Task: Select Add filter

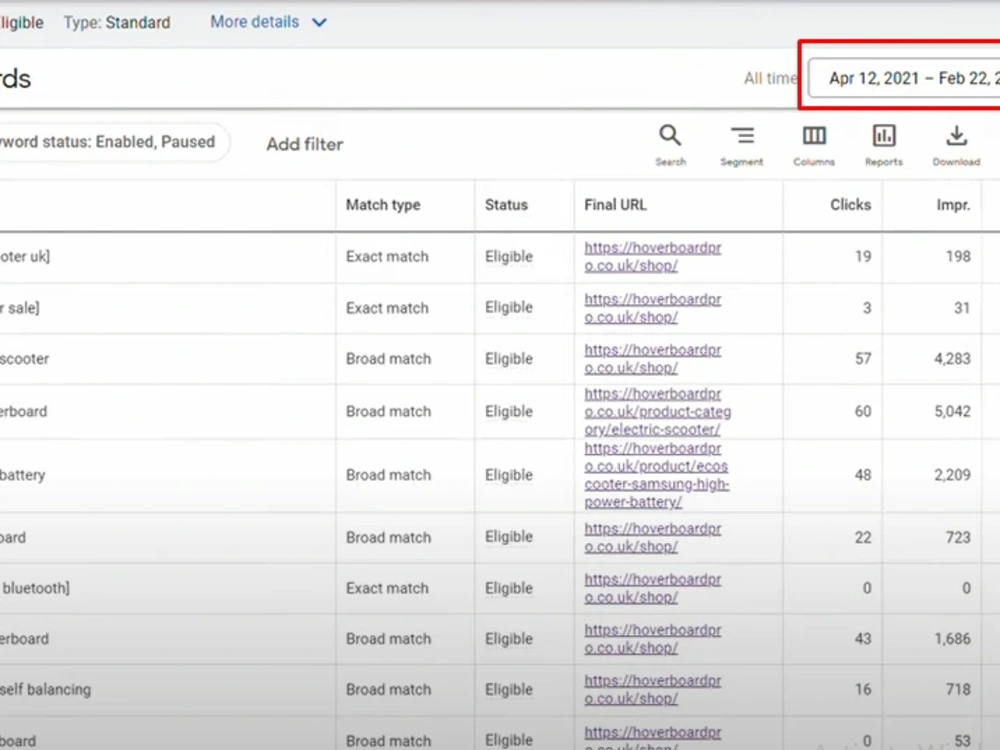Action: (305, 144)
